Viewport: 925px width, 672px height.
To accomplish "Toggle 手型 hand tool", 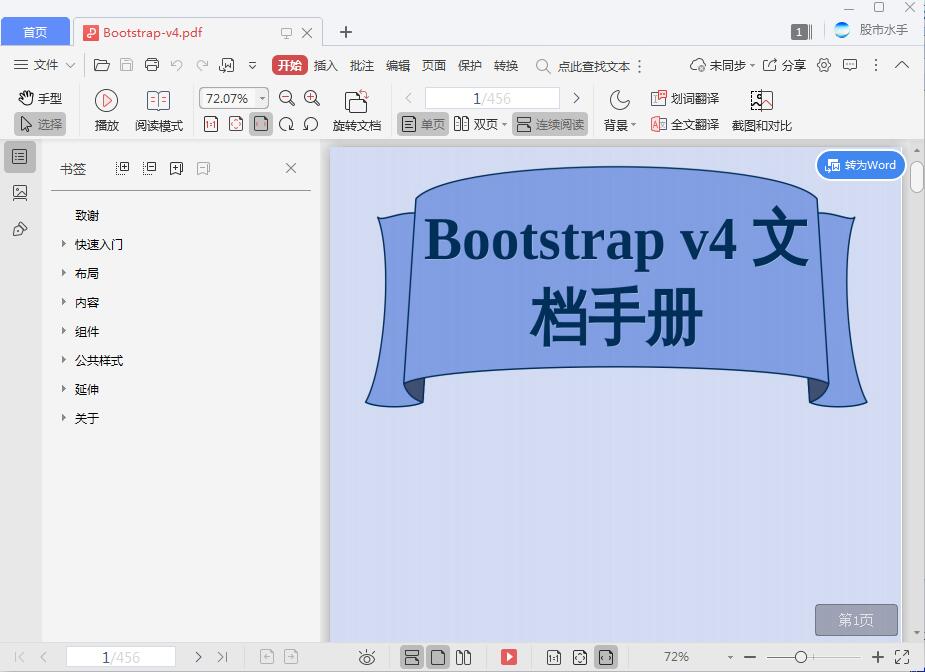I will click(40, 98).
